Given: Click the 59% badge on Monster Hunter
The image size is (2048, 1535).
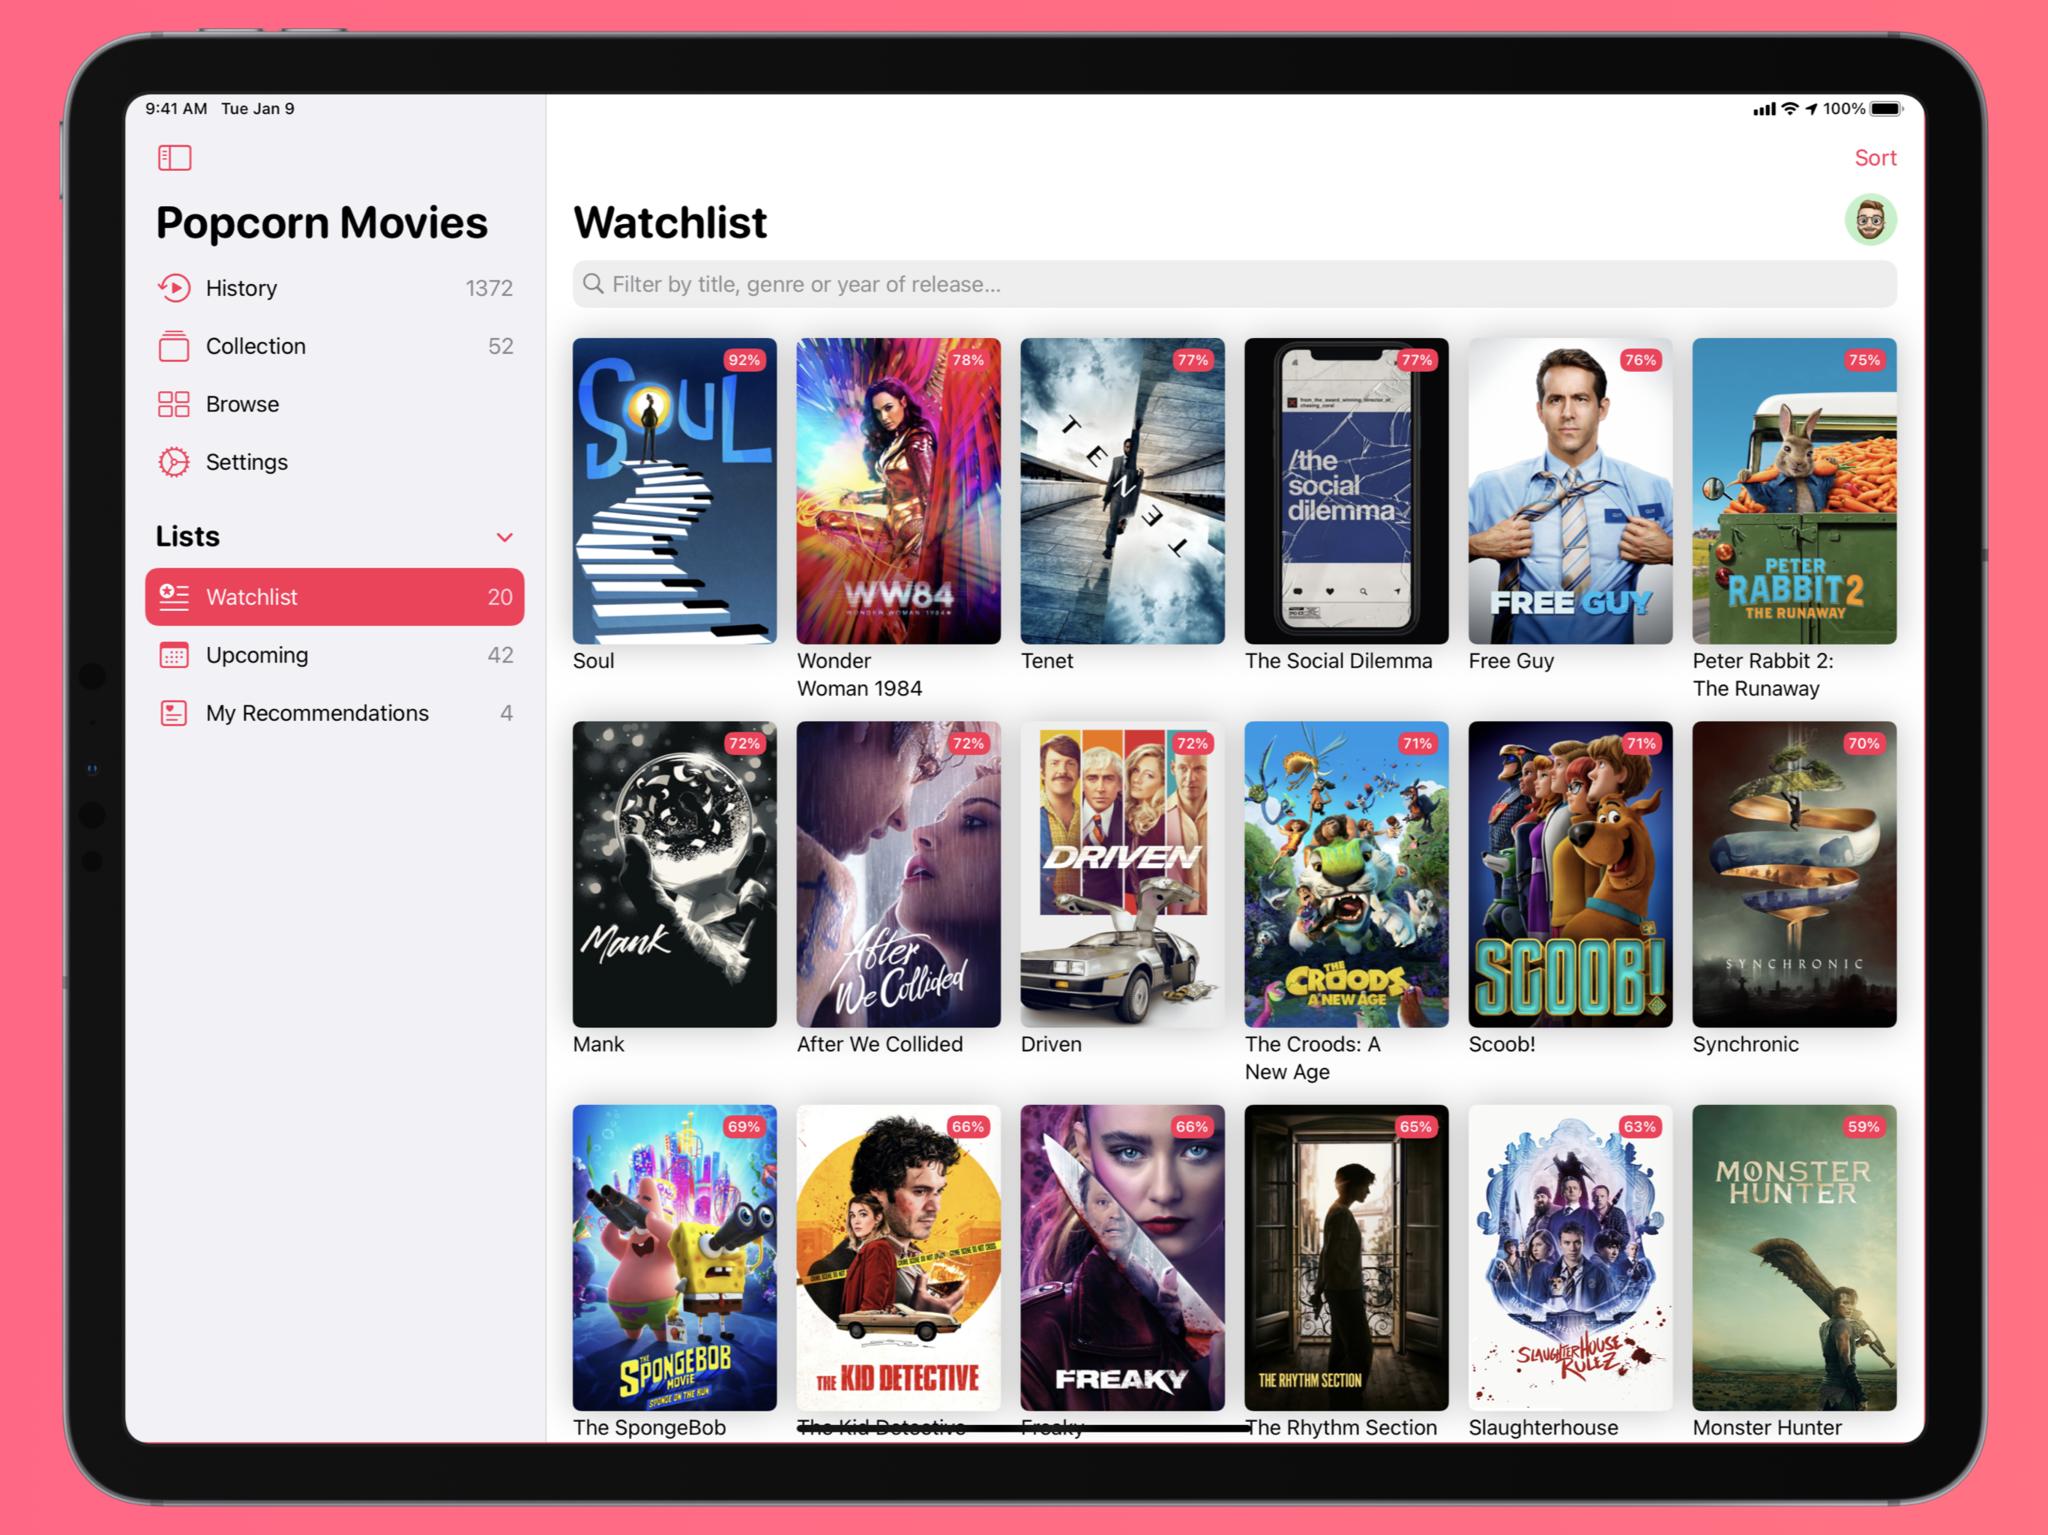Looking at the screenshot, I should click(1864, 1127).
